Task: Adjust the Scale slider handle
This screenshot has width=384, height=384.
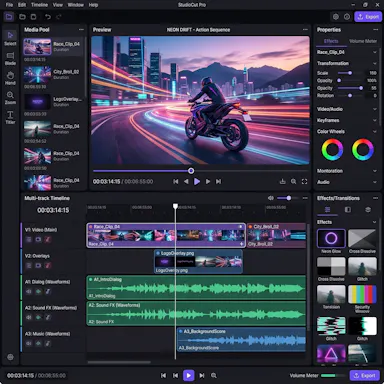Action: [x=350, y=73]
